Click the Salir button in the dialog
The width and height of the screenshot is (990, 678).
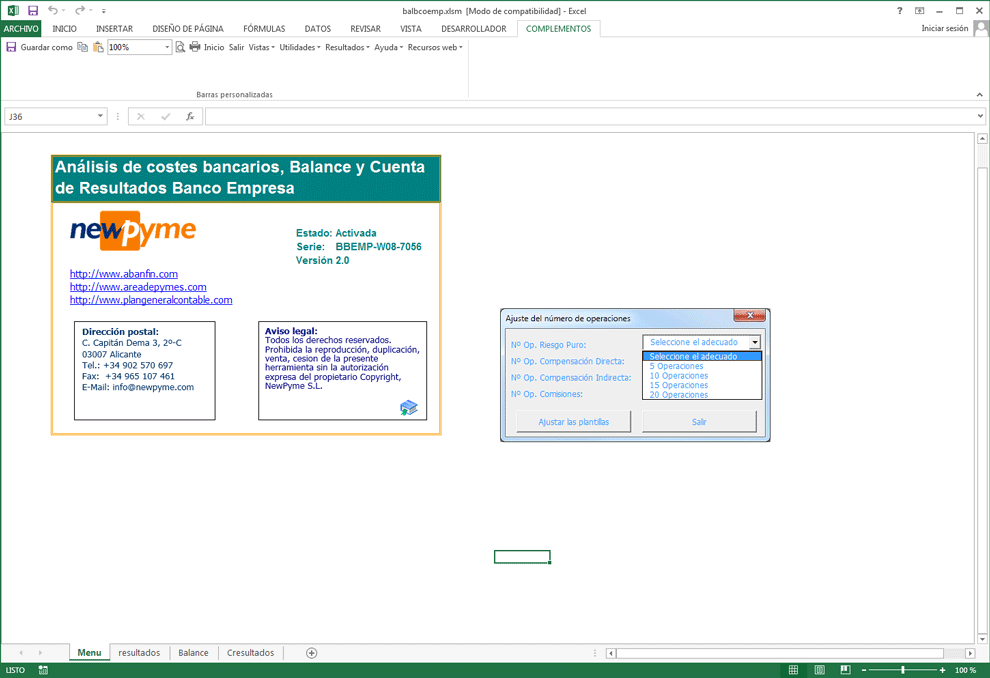(699, 422)
